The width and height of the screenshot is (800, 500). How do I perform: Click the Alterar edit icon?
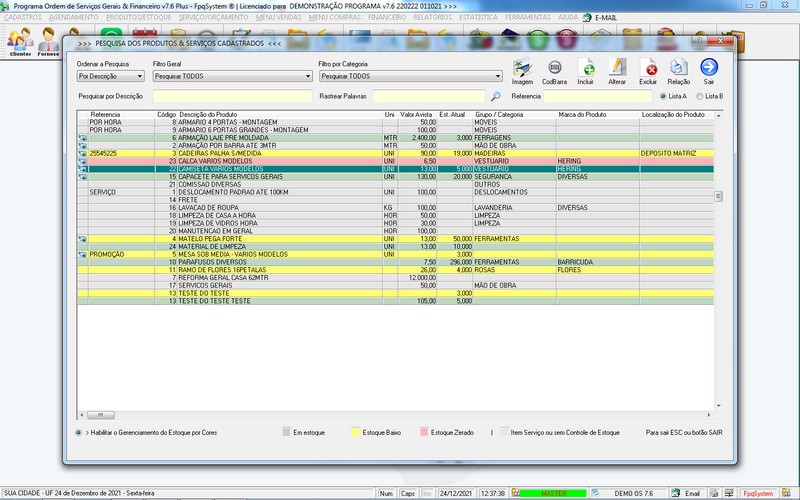pyautogui.click(x=617, y=68)
